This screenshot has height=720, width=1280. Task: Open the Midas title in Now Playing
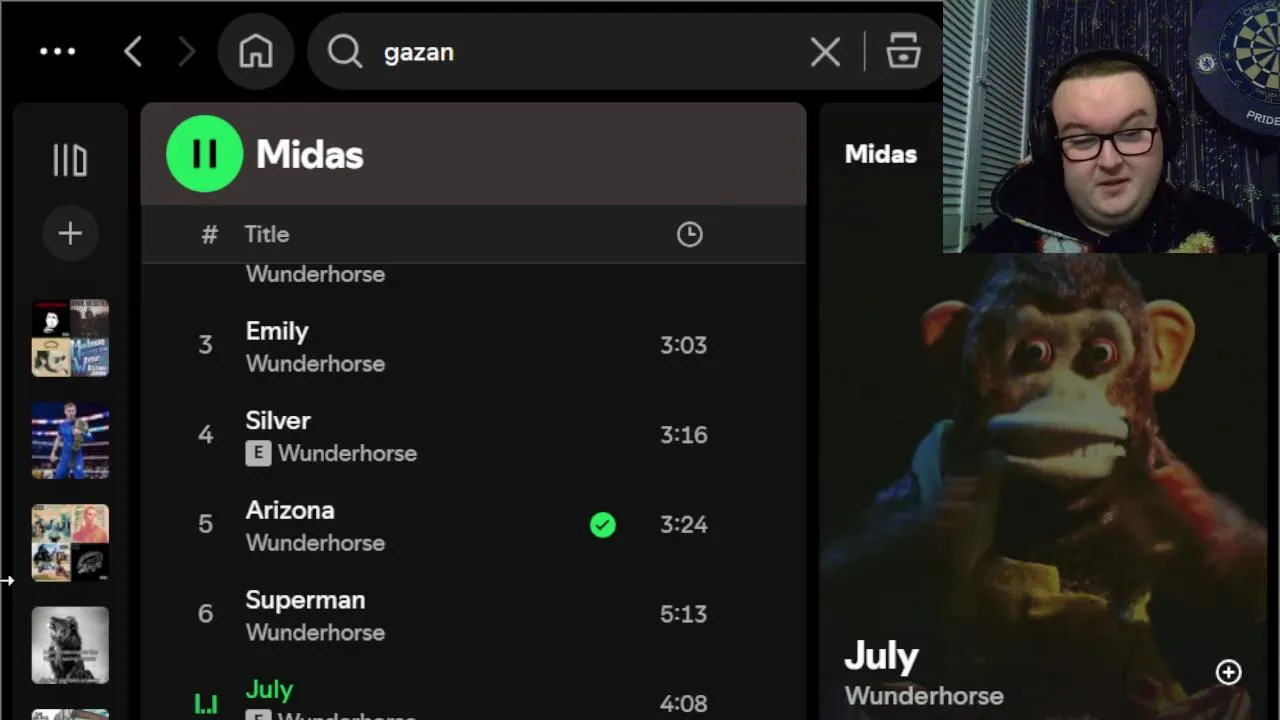click(x=881, y=154)
